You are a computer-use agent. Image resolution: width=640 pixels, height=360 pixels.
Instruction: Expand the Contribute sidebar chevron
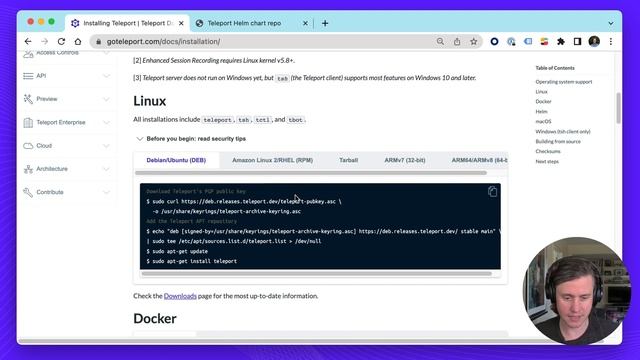click(106, 192)
